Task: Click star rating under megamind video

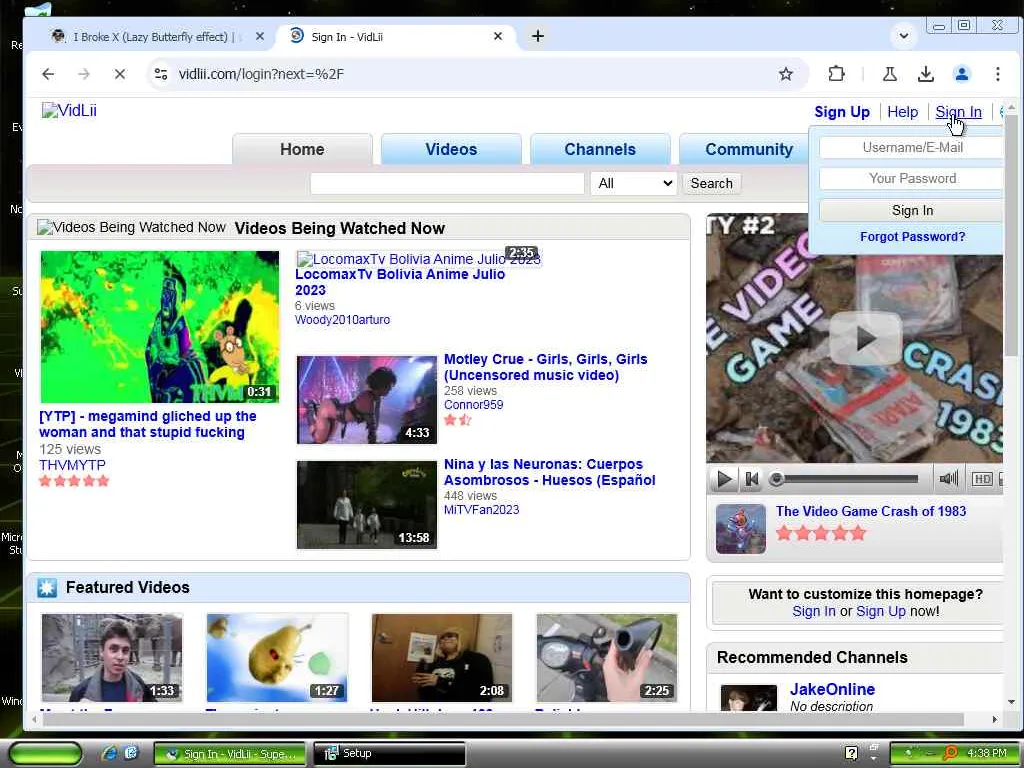Action: click(x=74, y=481)
